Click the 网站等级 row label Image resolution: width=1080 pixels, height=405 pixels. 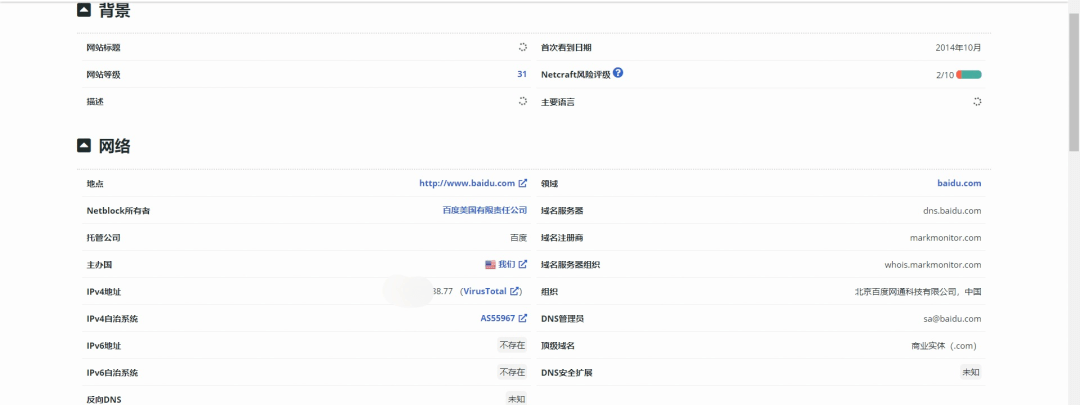[103, 74]
